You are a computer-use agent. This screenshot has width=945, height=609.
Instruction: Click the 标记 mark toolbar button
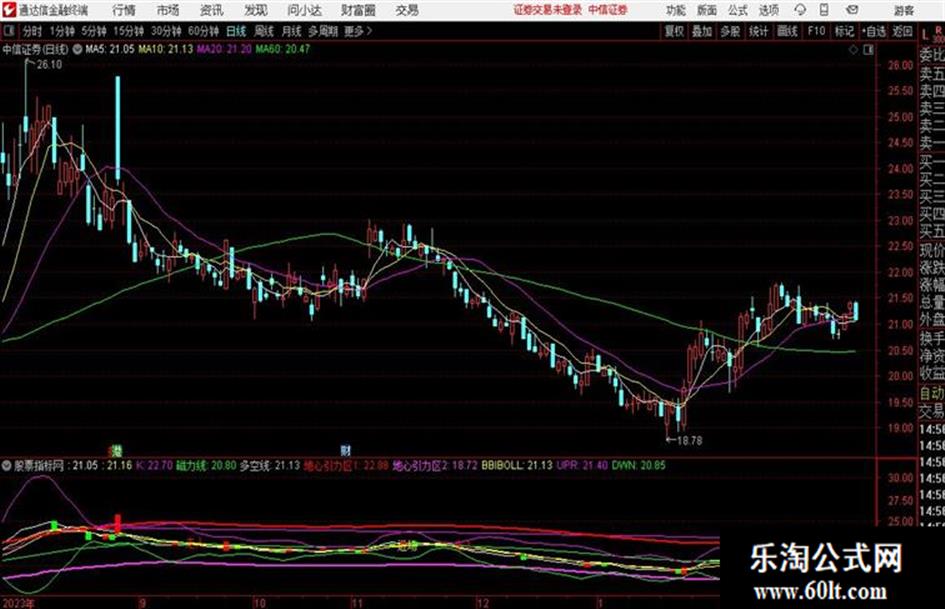(x=844, y=31)
